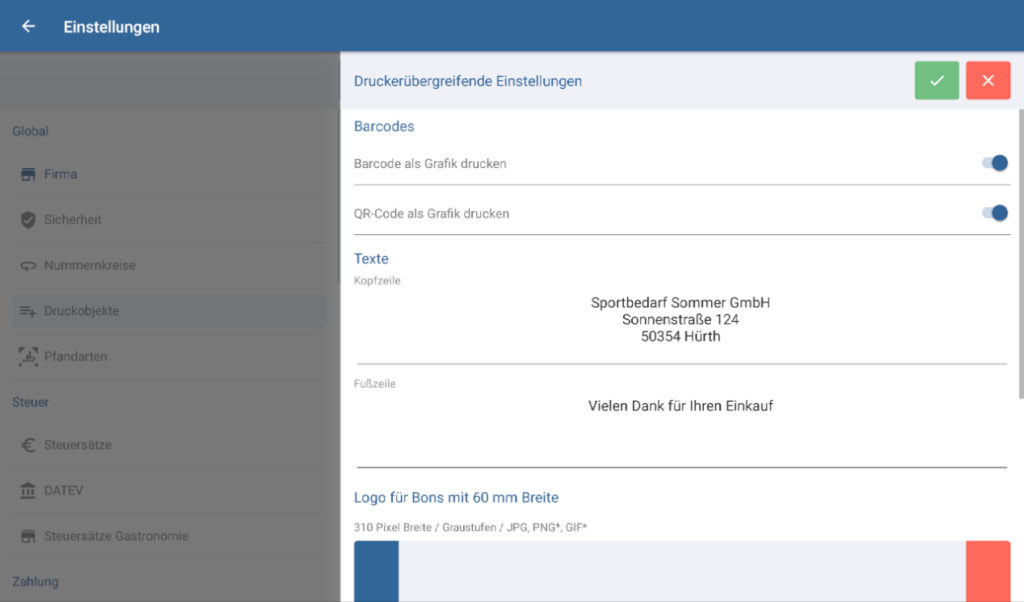Click the Firma store icon

(28, 175)
